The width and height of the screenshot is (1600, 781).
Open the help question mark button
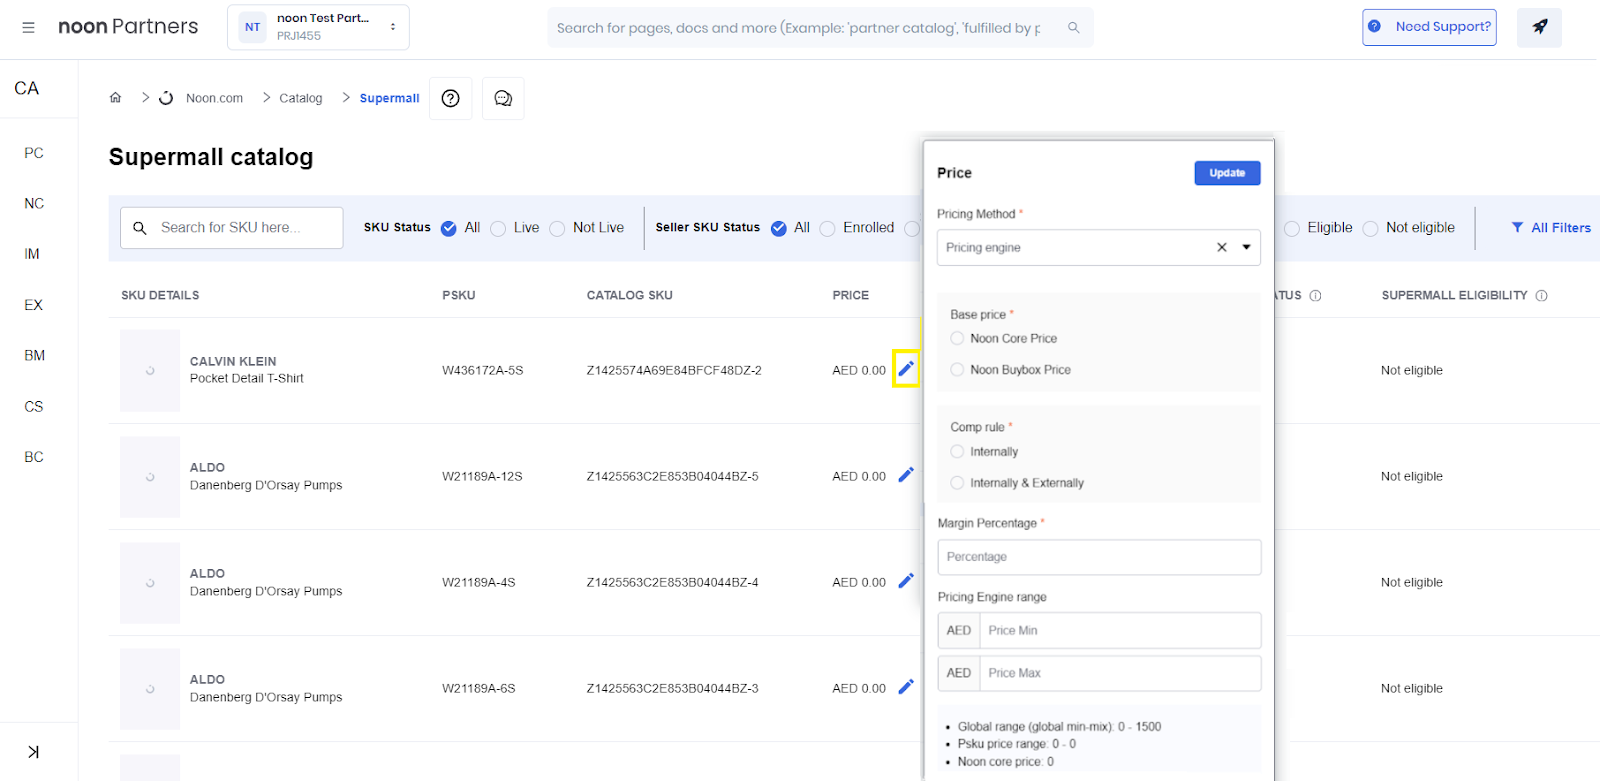pyautogui.click(x=451, y=98)
